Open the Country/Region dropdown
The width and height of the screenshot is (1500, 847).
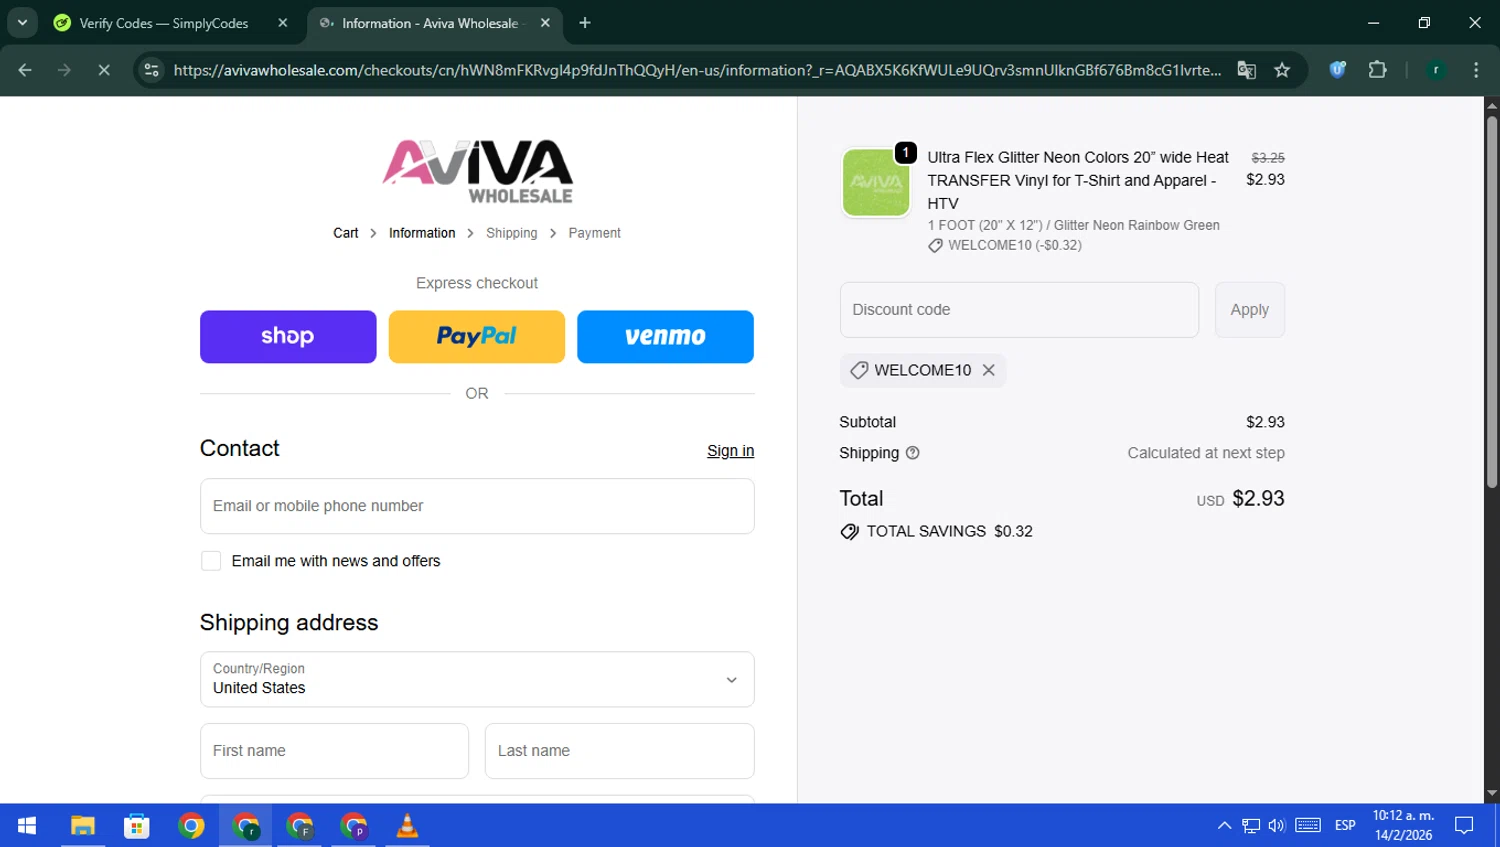[x=477, y=680]
